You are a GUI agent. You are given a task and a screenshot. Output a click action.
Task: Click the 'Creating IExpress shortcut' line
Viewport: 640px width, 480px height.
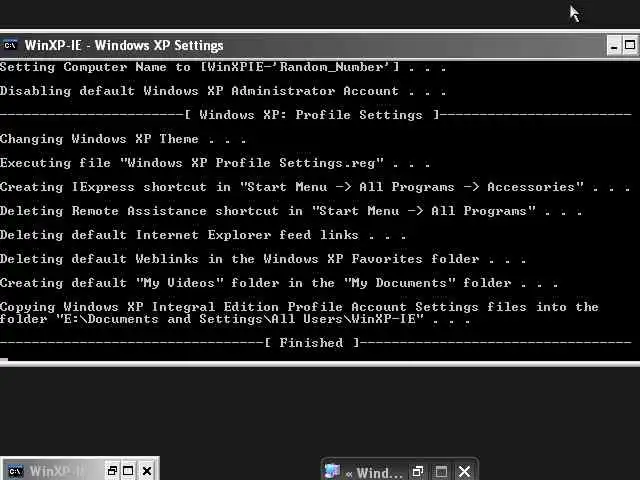[x=315, y=187]
